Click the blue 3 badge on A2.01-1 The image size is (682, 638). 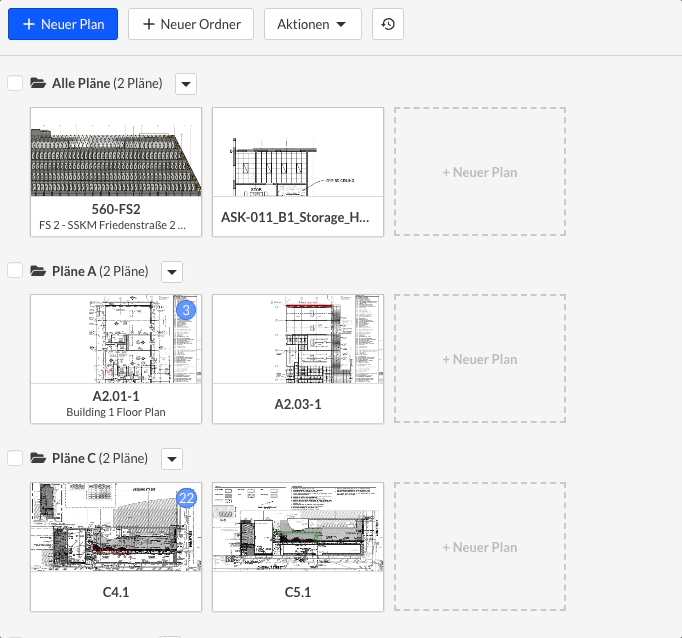coord(186,310)
